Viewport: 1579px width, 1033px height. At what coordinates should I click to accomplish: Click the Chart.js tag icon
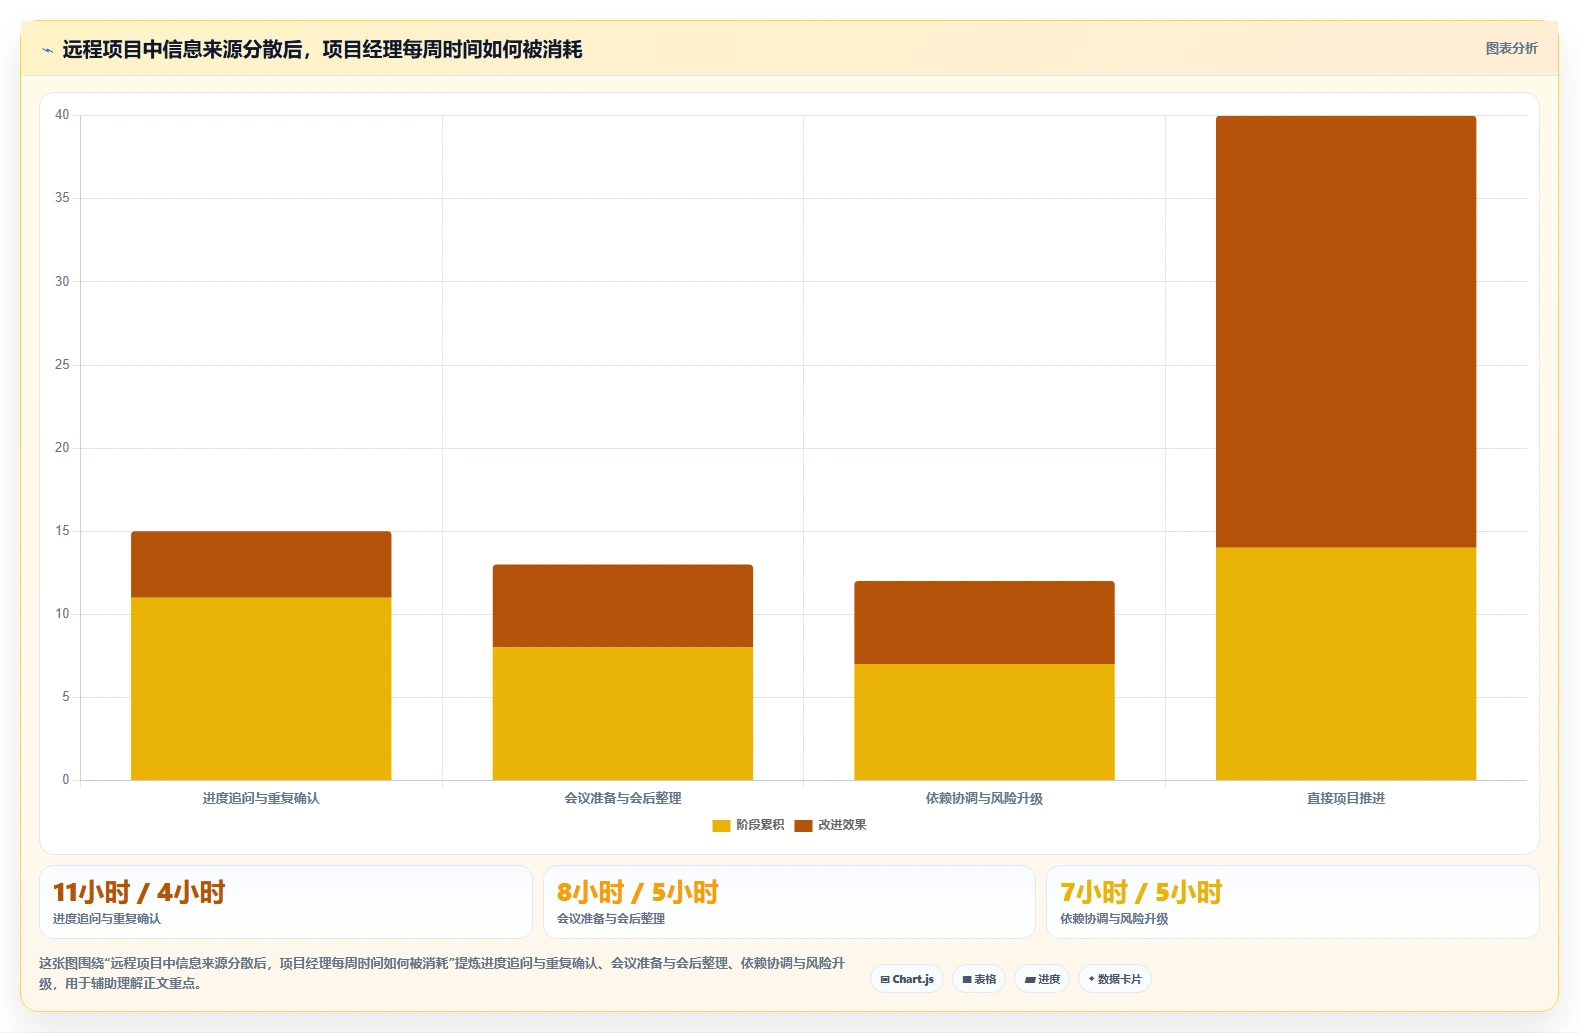tap(885, 980)
